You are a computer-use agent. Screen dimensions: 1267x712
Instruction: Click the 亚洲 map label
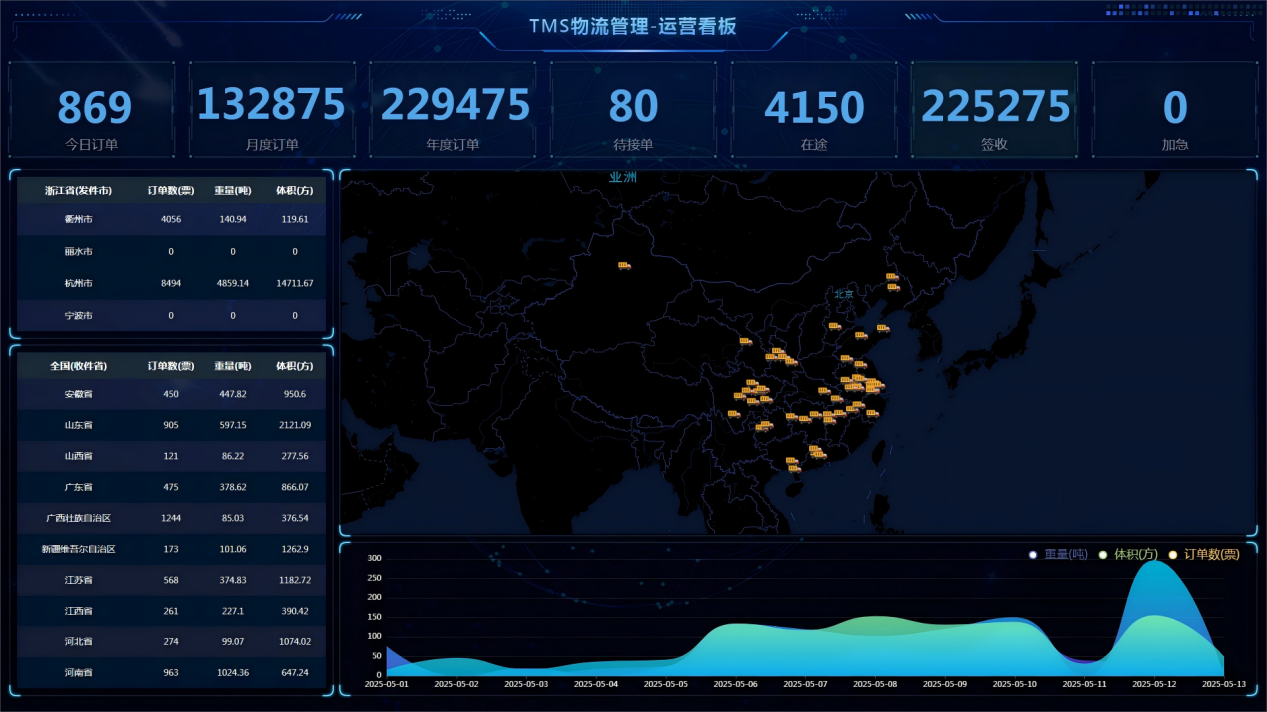[623, 177]
